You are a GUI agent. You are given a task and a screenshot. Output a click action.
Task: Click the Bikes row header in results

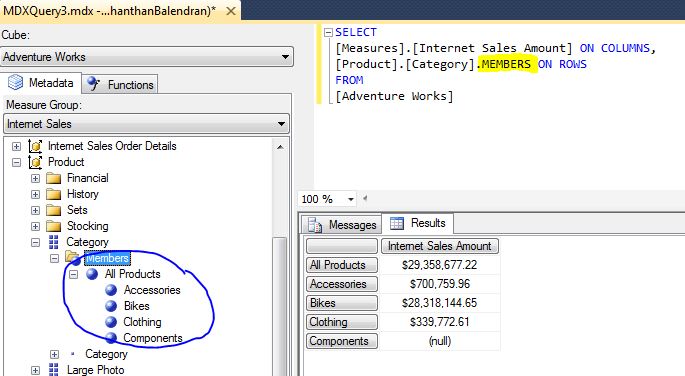pyautogui.click(x=342, y=303)
